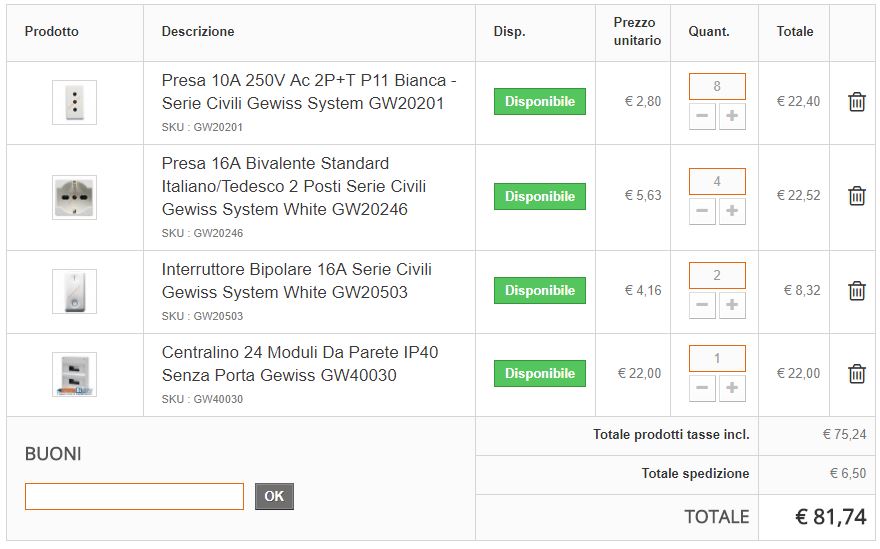Image resolution: width=880 pixels, height=549 pixels.
Task: Increase quantity of Presa 16A Bivalente
Action: pos(732,211)
